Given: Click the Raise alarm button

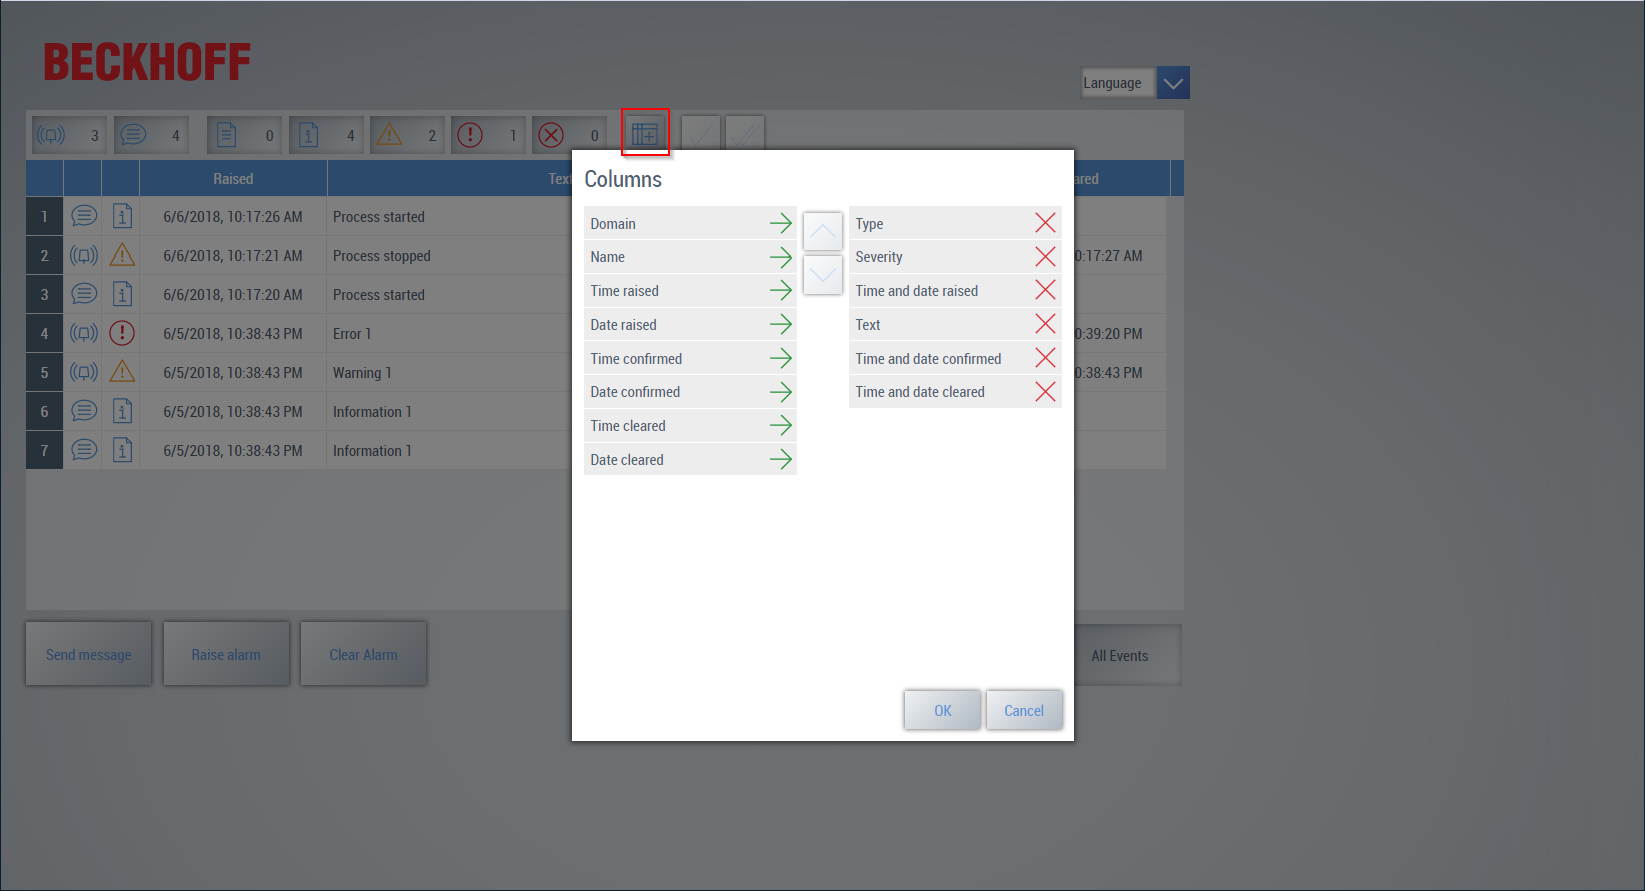Looking at the screenshot, I should click(x=226, y=654).
